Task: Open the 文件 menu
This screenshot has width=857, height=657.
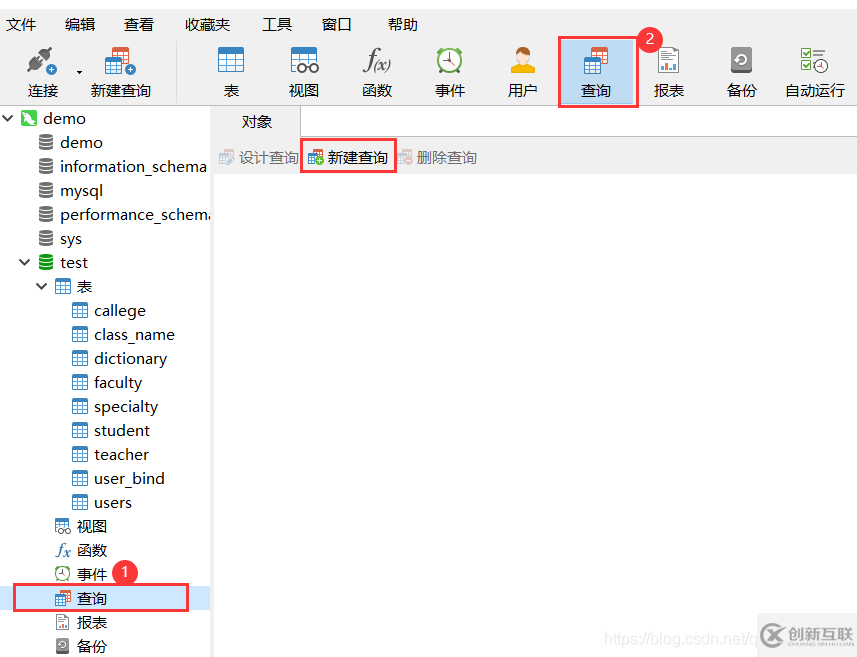Action: [21, 25]
